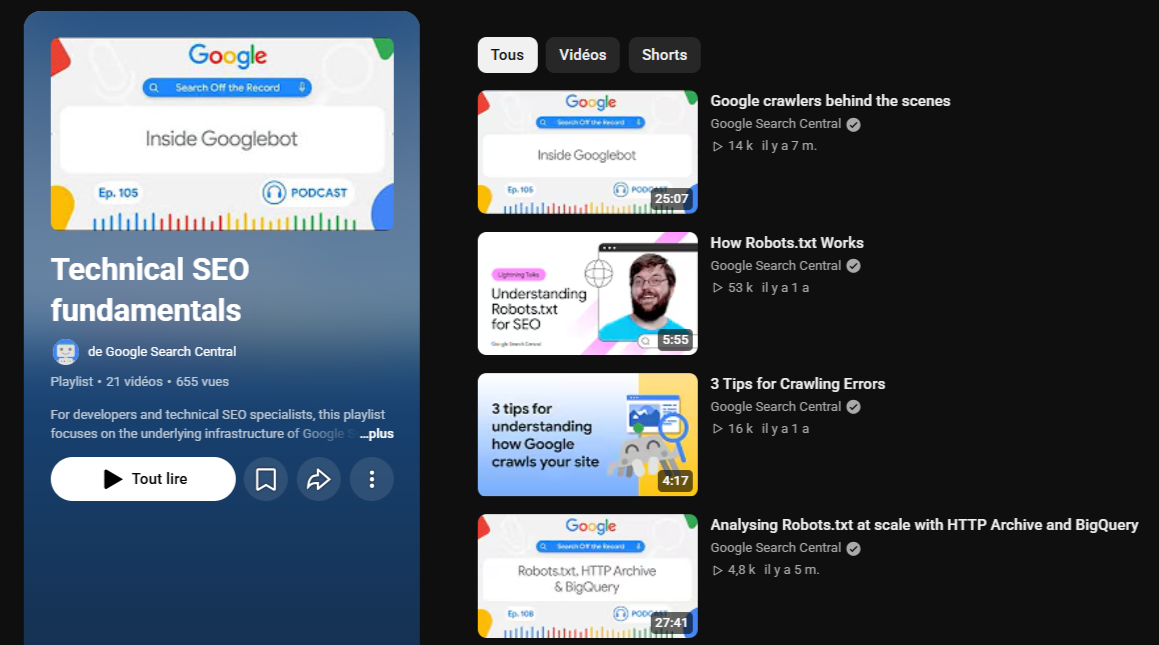Screen dimensions: 1159x645
Task: Click the '3 tips for understanding' thumbnail
Action: pos(588,434)
